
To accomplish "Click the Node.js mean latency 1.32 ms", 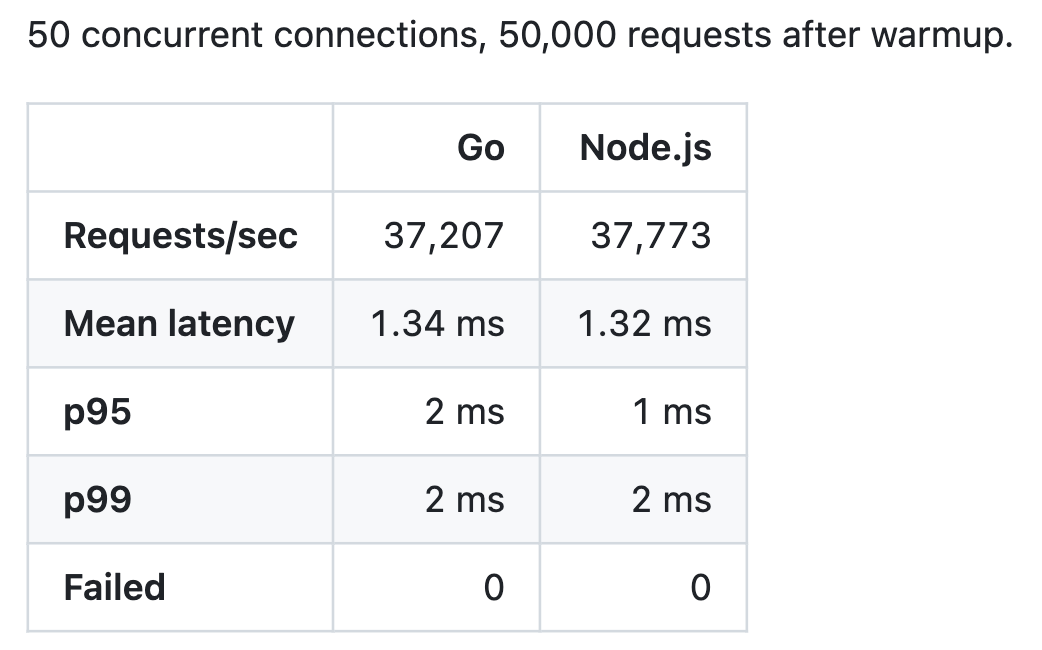I will point(644,324).
